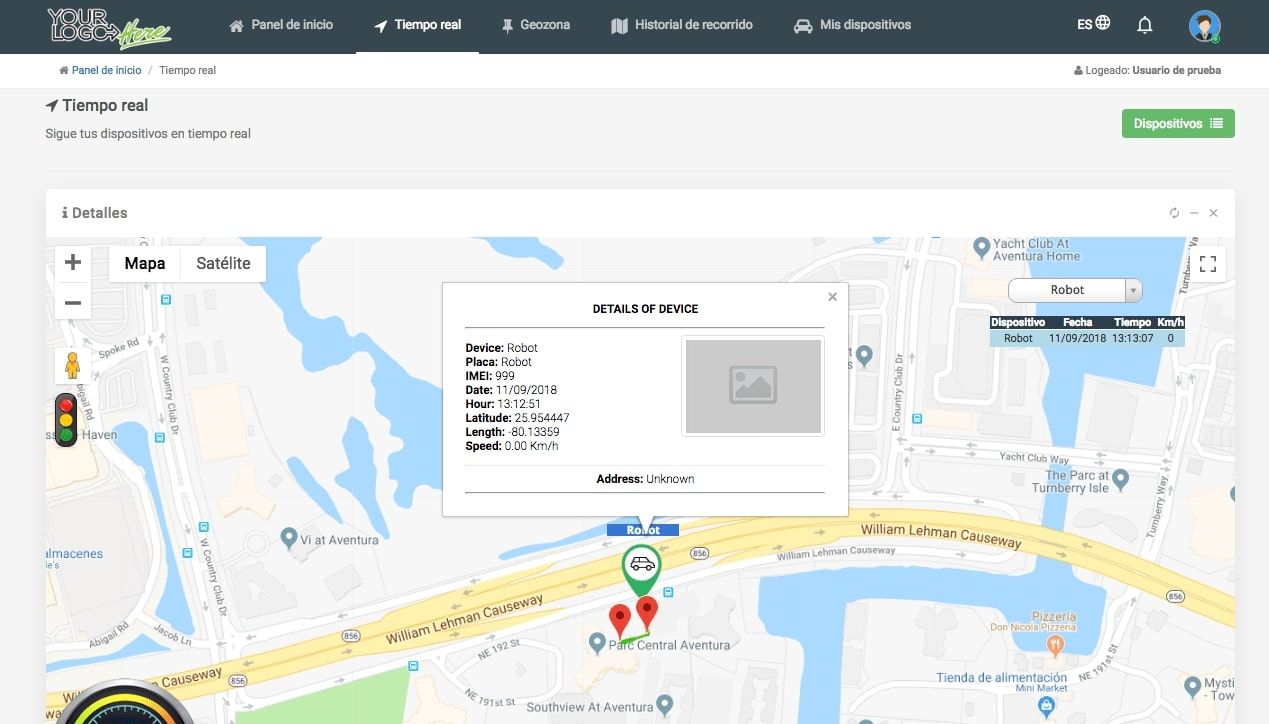Refresh the Detalles panel
The image size is (1269, 724).
point(1175,213)
